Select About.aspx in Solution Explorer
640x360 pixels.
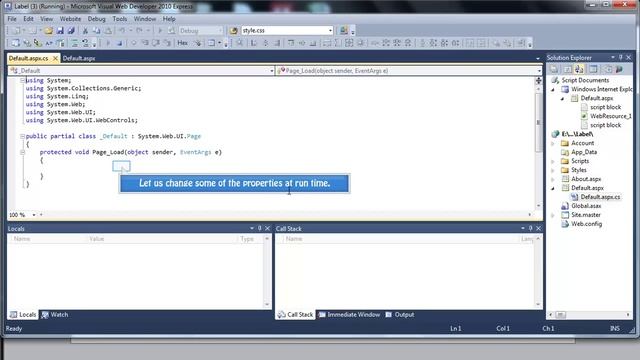586,179
